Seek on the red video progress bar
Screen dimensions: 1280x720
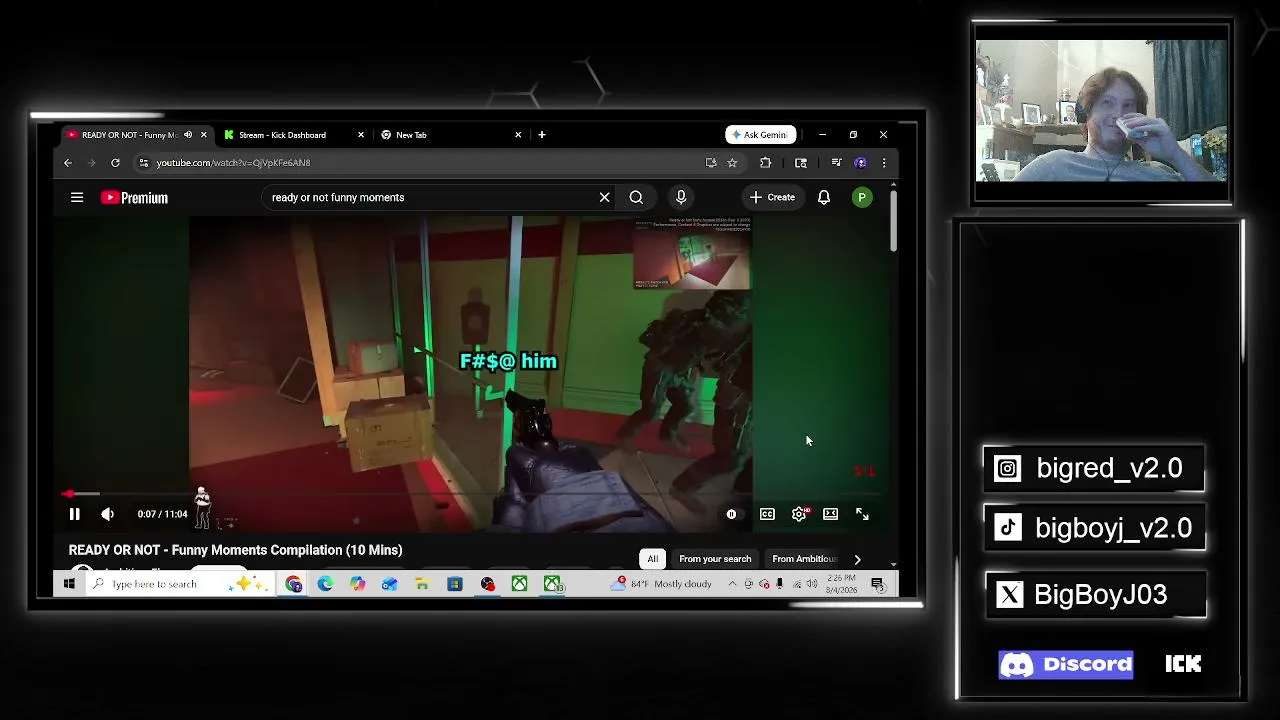pyautogui.click(x=471, y=494)
